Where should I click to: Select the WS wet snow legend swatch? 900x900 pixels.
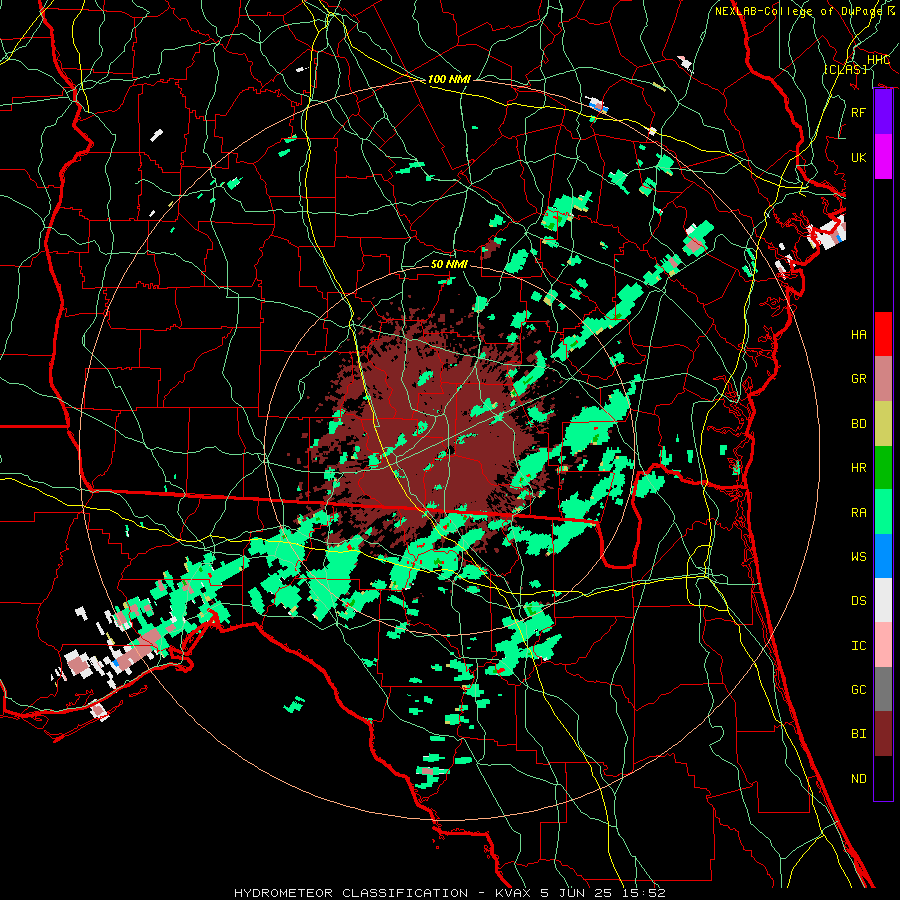[x=883, y=556]
